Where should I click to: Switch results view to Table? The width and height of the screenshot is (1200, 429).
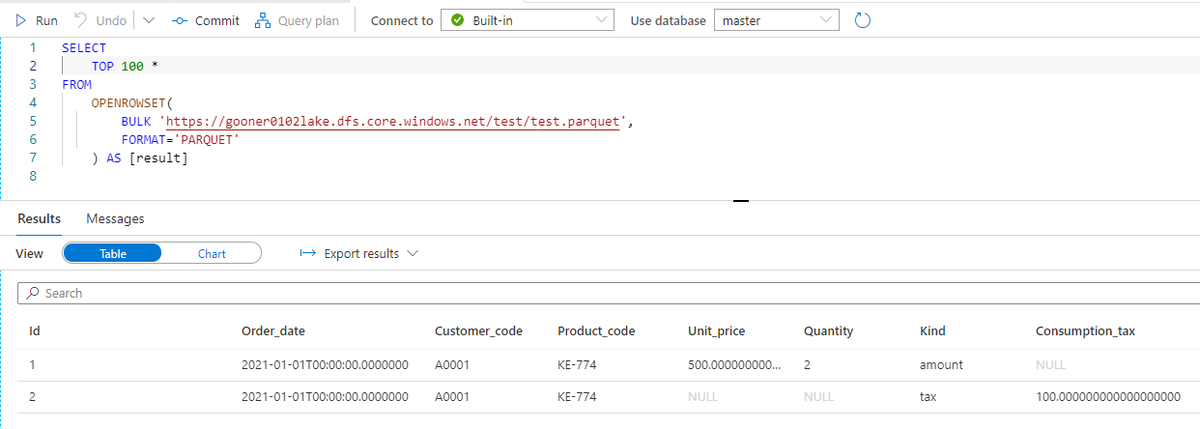(x=112, y=253)
